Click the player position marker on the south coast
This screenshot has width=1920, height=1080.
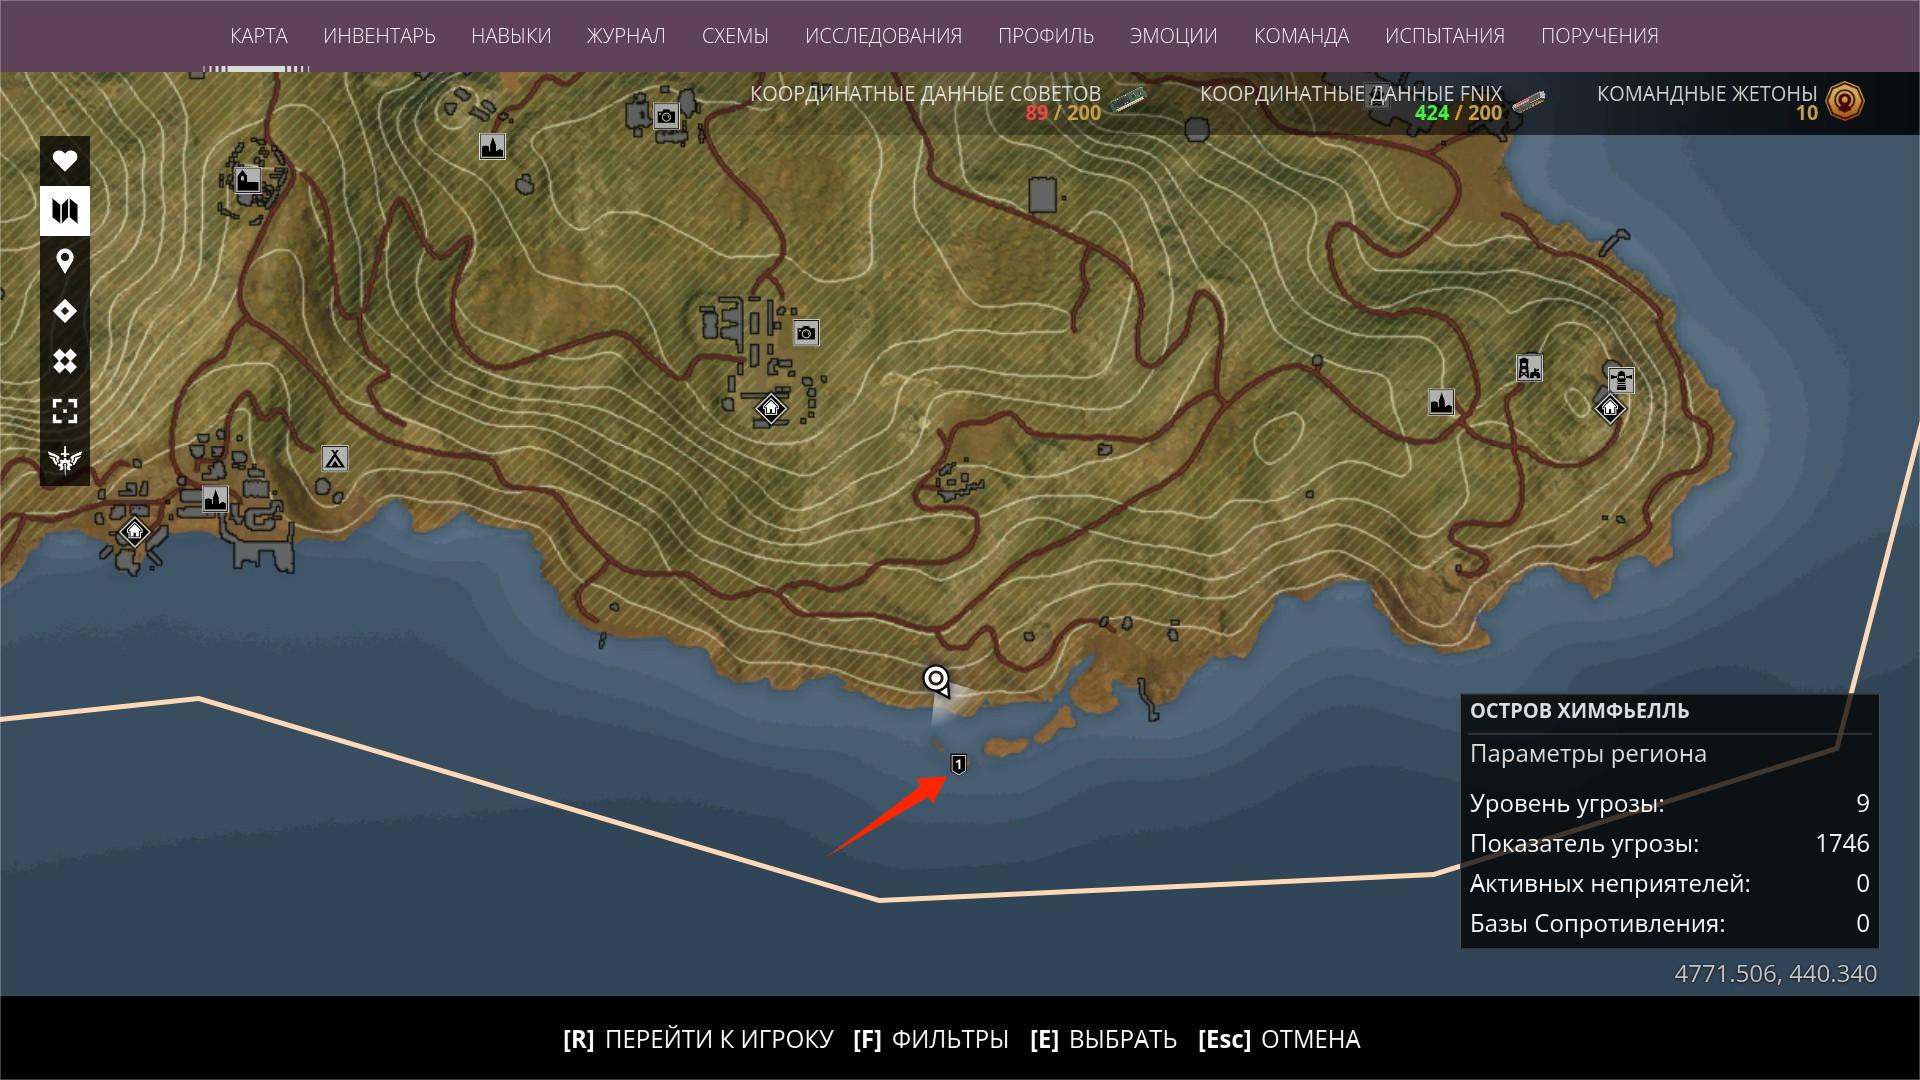(936, 680)
